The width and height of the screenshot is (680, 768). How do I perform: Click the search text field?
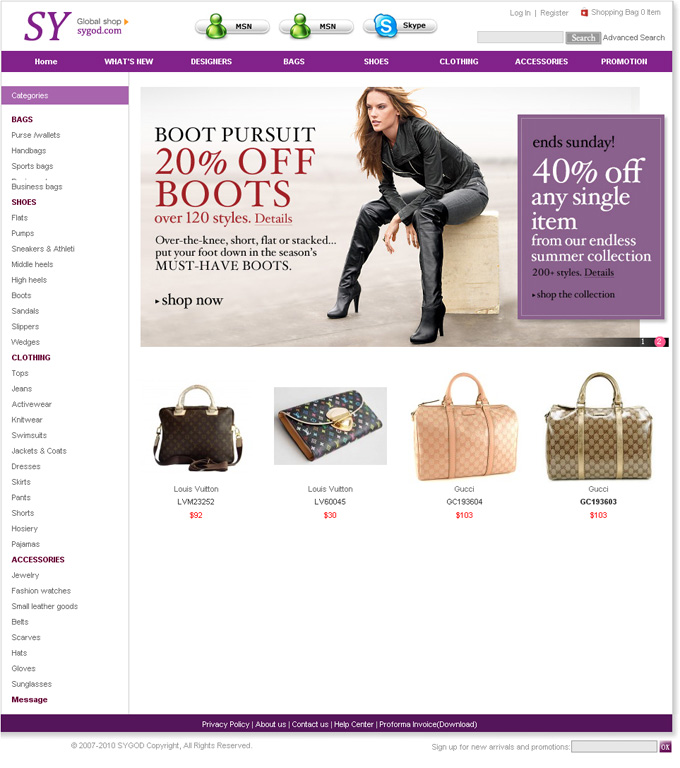tap(520, 37)
